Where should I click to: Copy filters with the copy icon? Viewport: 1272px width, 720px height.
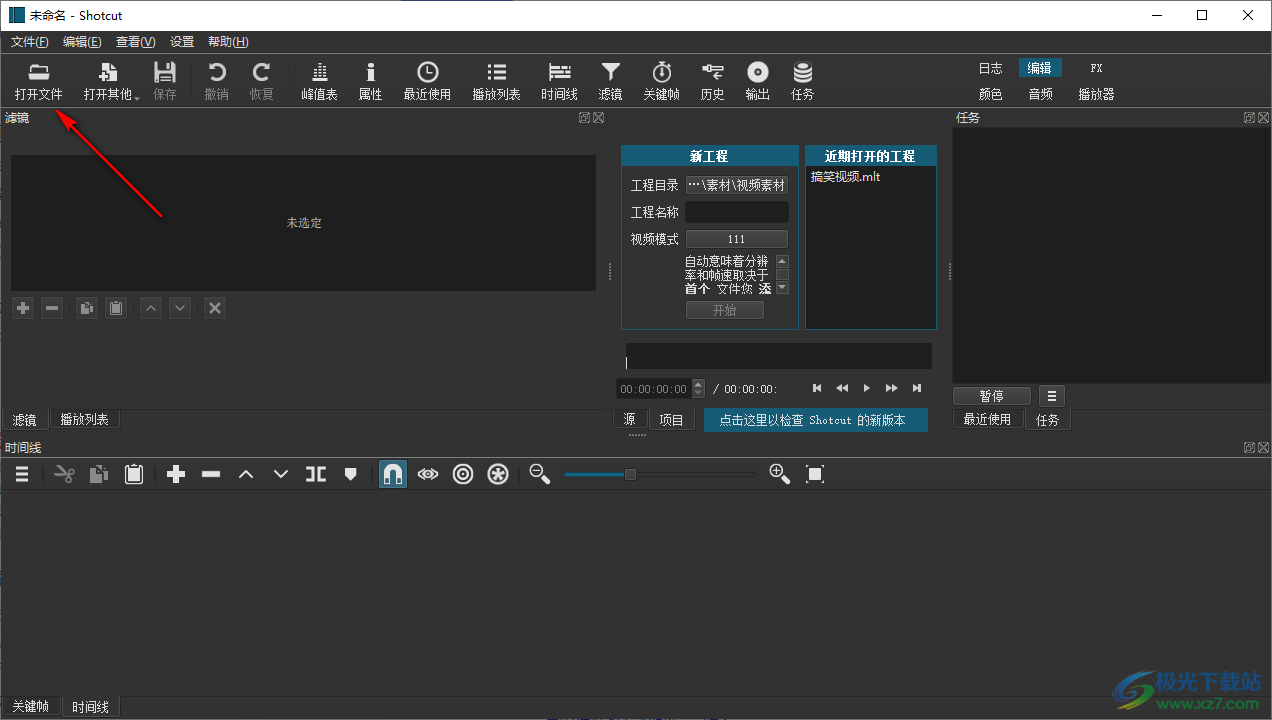click(x=87, y=308)
